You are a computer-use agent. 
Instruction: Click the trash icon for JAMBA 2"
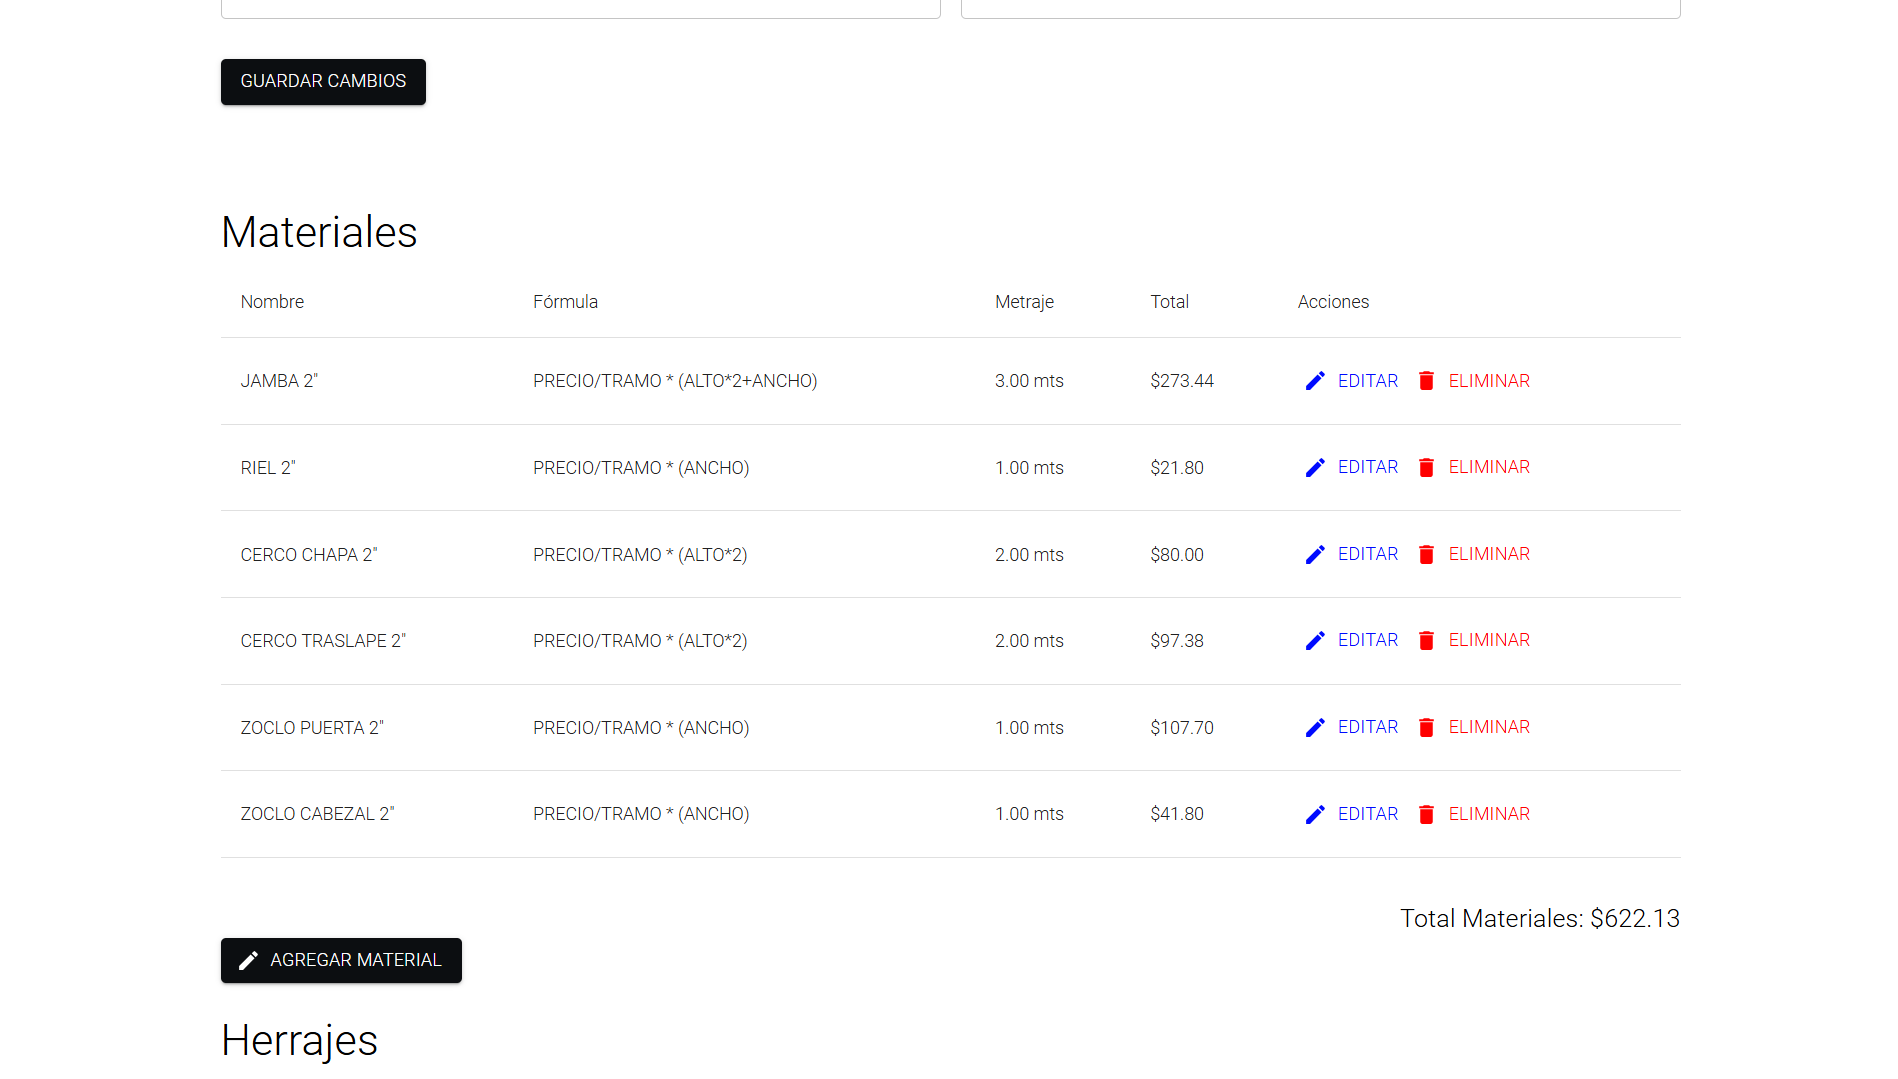1426,381
